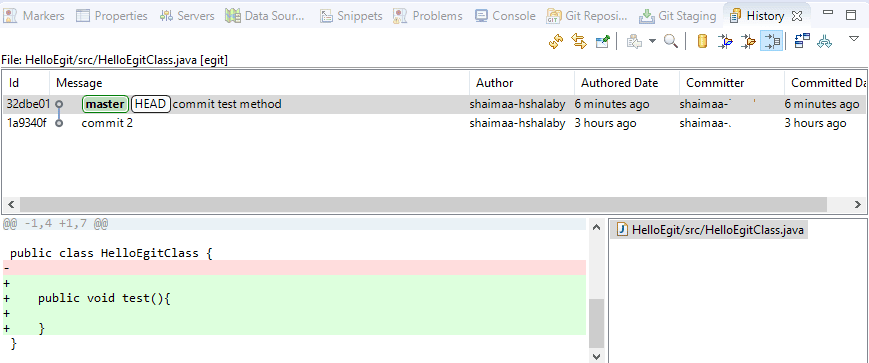Click author shaimaa-hshalaby of commit test method
The image size is (869, 363).
pyautogui.click(x=517, y=104)
